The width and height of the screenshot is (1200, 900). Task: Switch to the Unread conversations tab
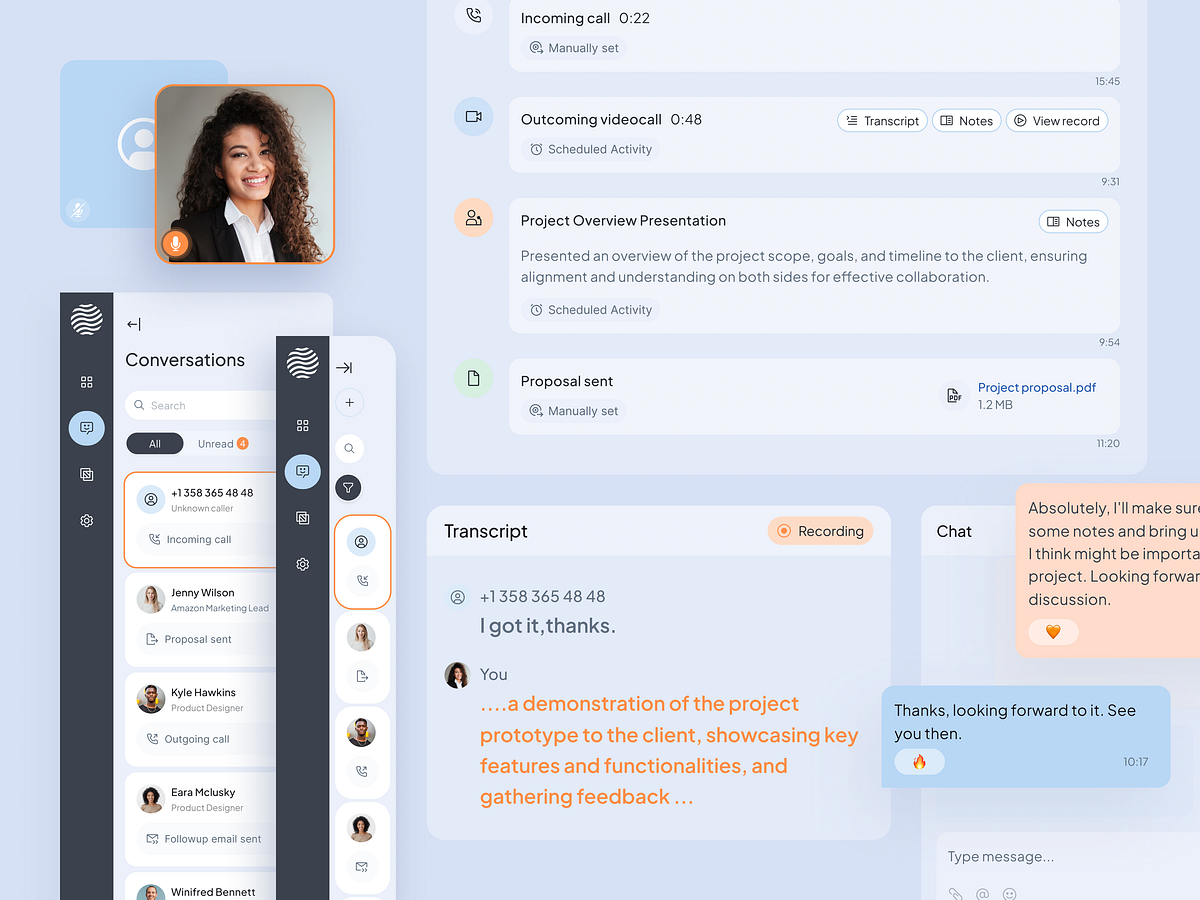click(216, 443)
